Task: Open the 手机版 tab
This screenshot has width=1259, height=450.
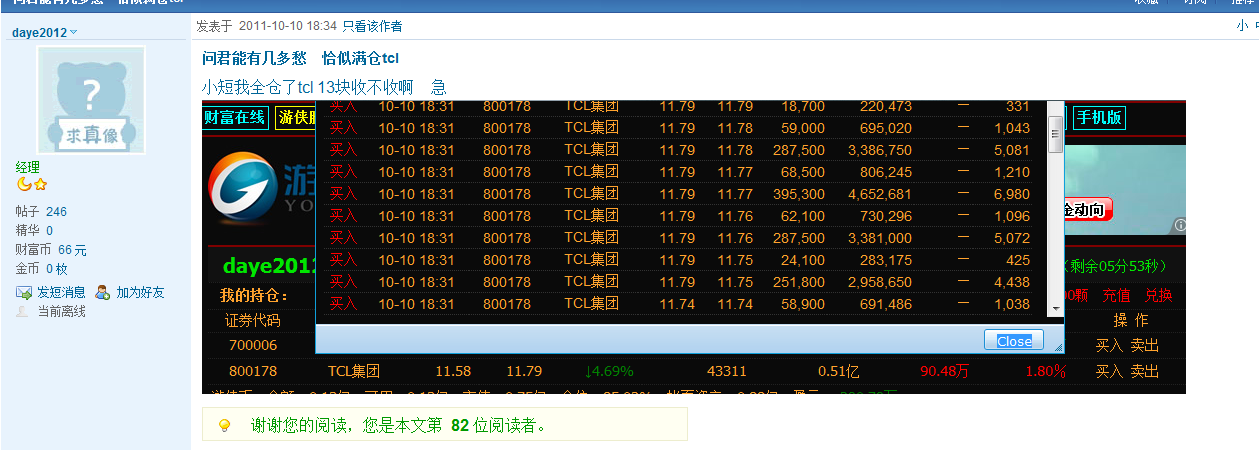Action: click(x=1099, y=118)
